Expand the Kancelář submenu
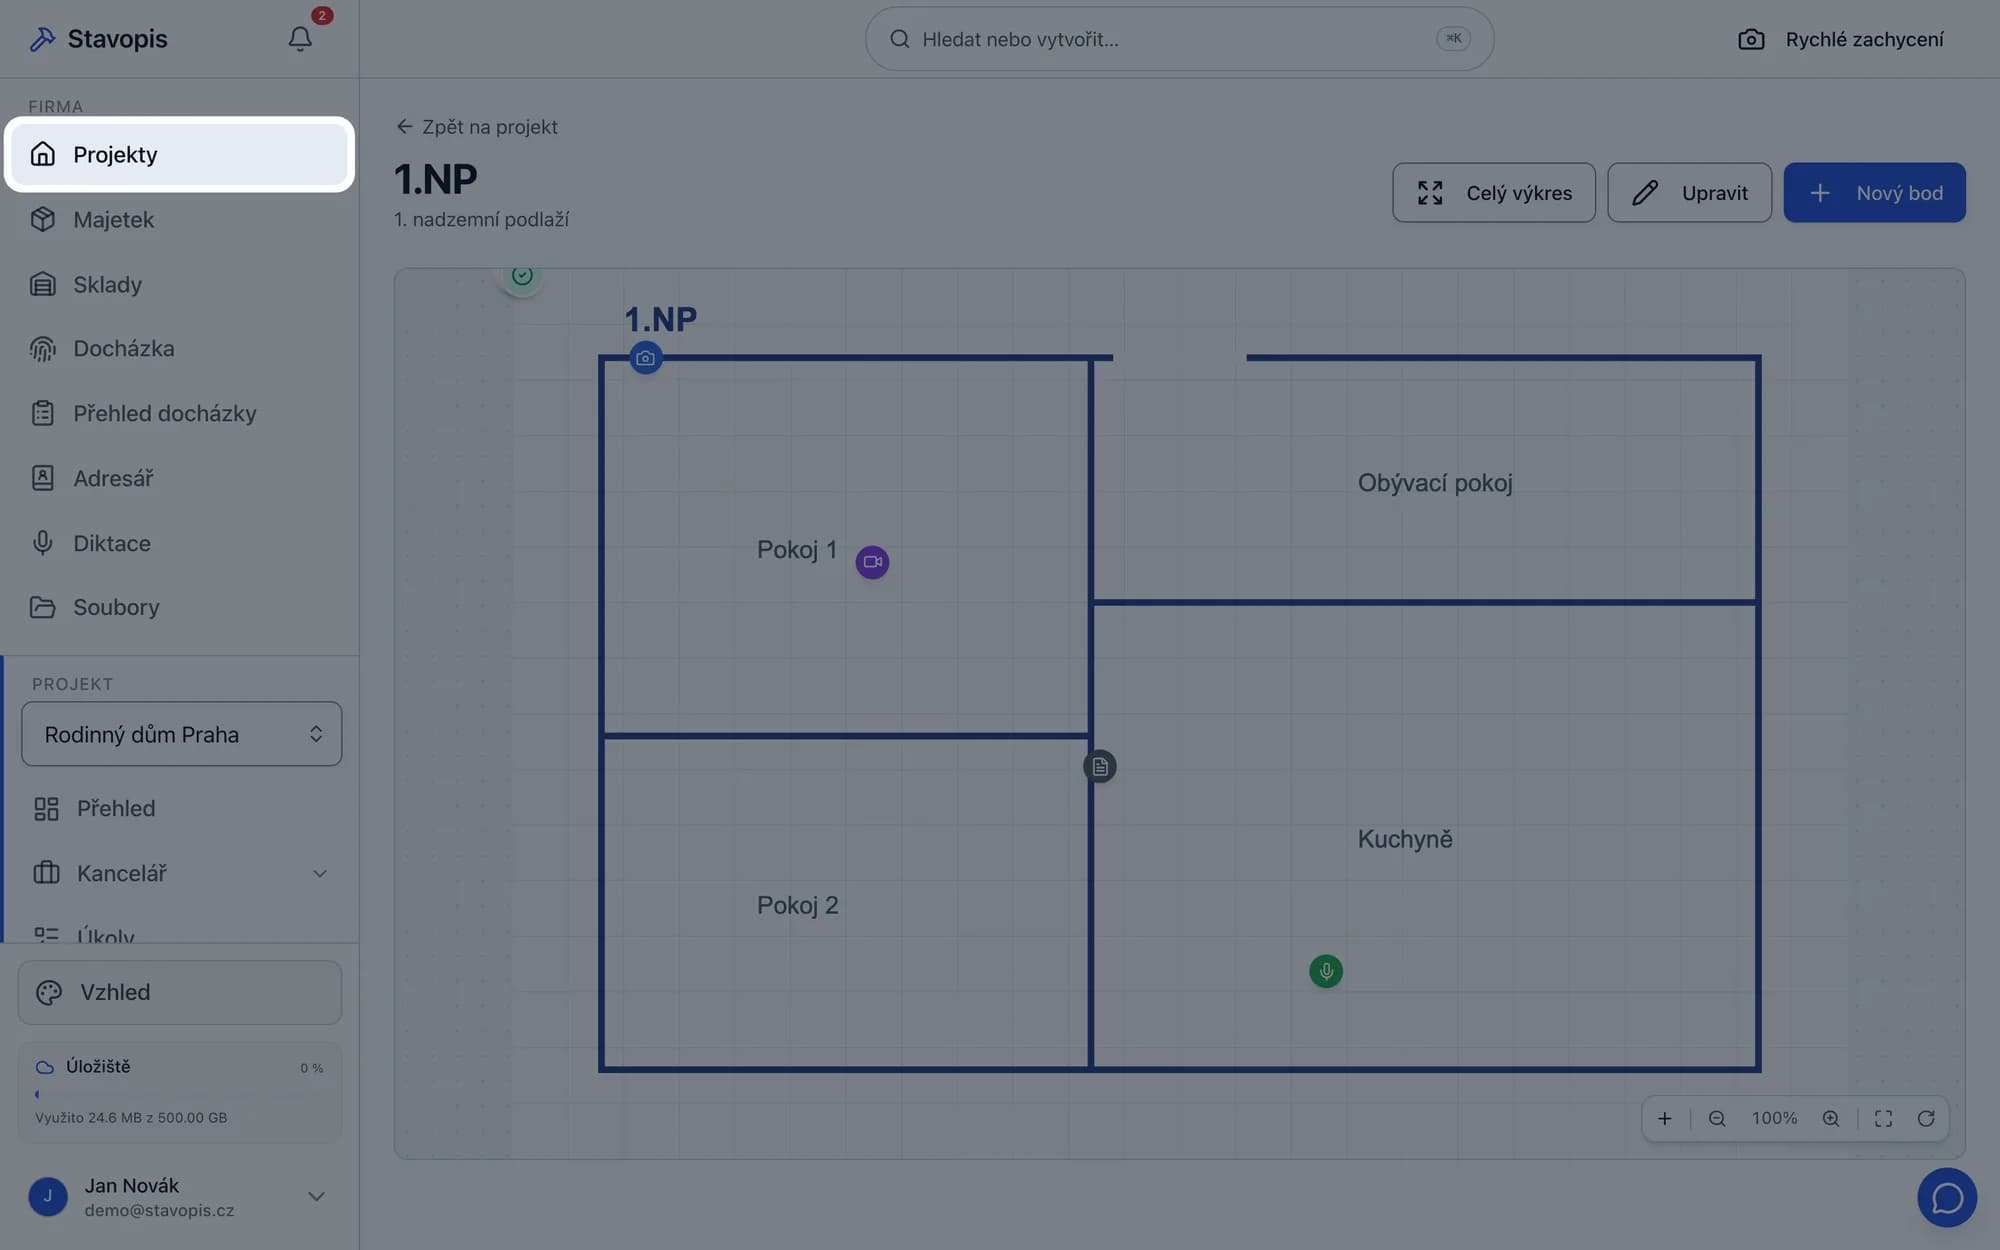Viewport: 2000px width, 1250px height. click(x=180, y=873)
